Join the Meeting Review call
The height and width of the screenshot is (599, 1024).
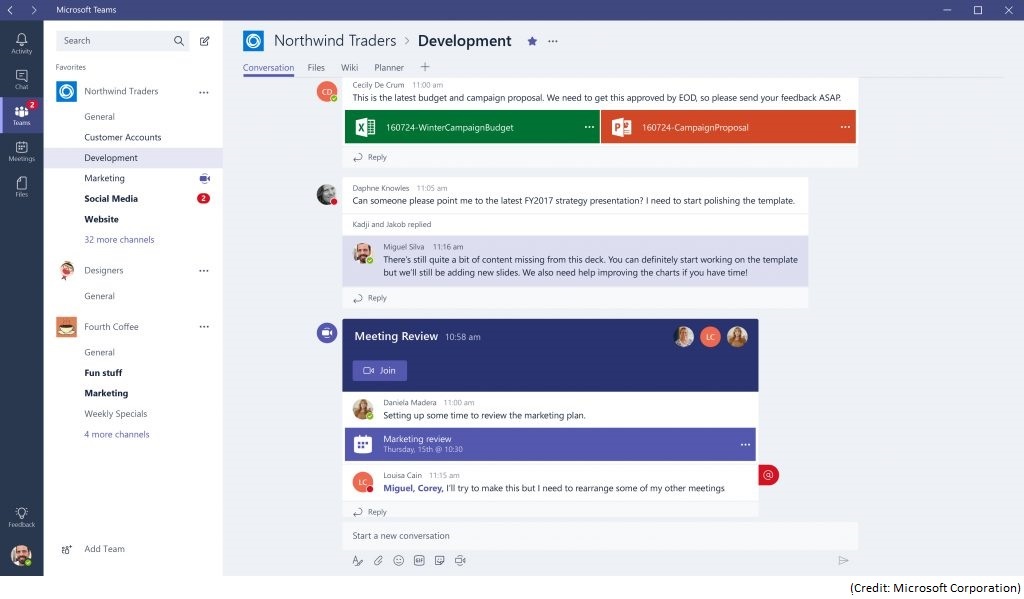tap(379, 370)
